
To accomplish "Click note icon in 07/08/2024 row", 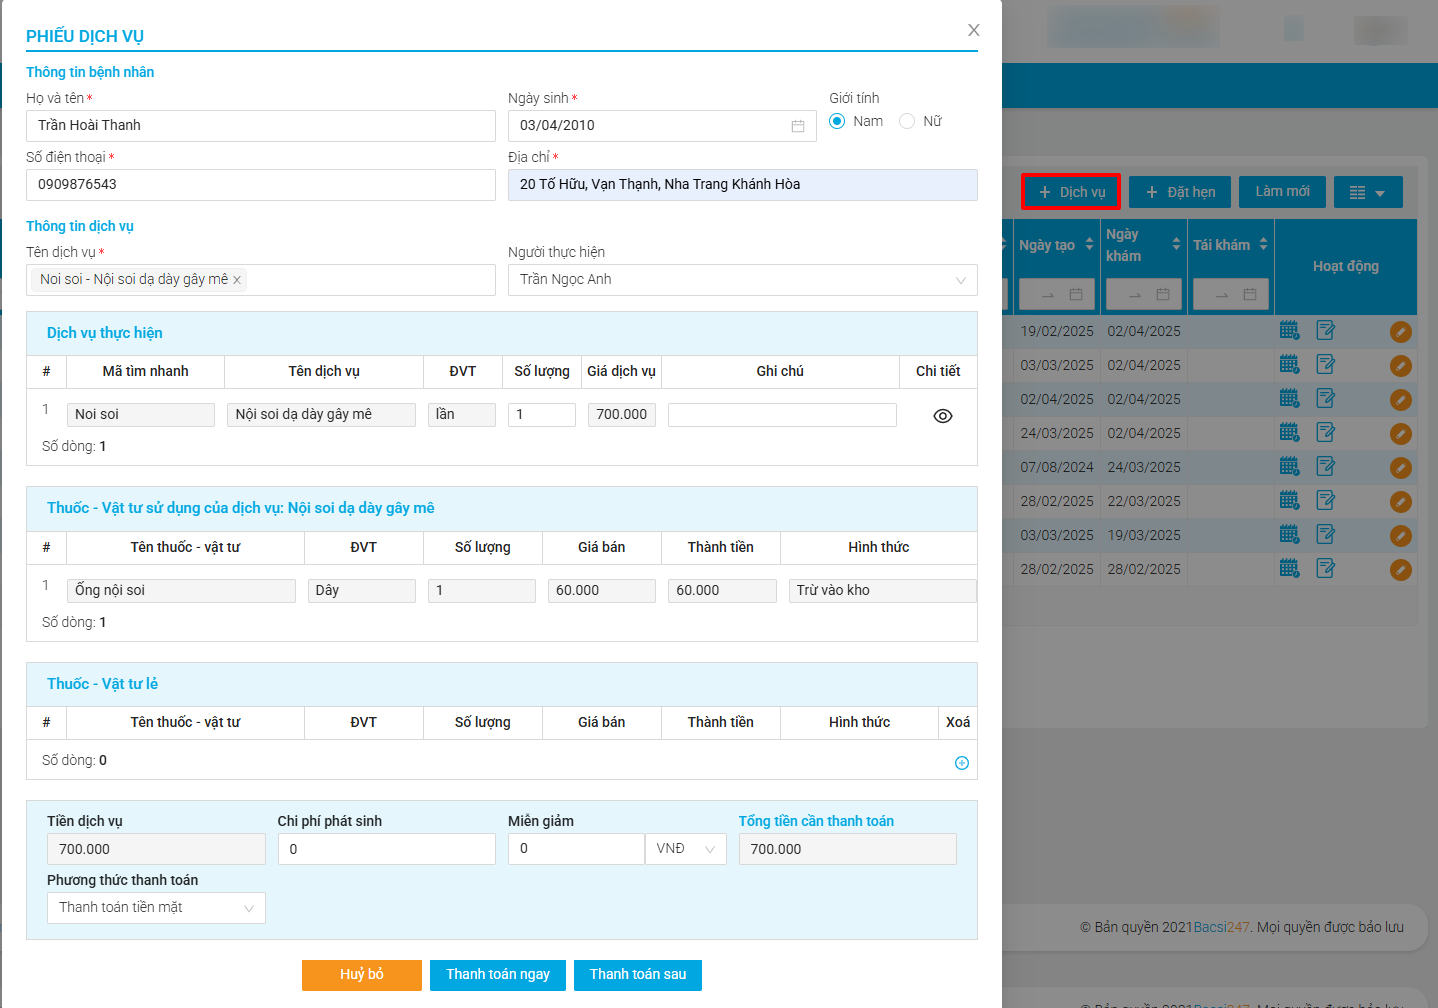I will (x=1326, y=467).
